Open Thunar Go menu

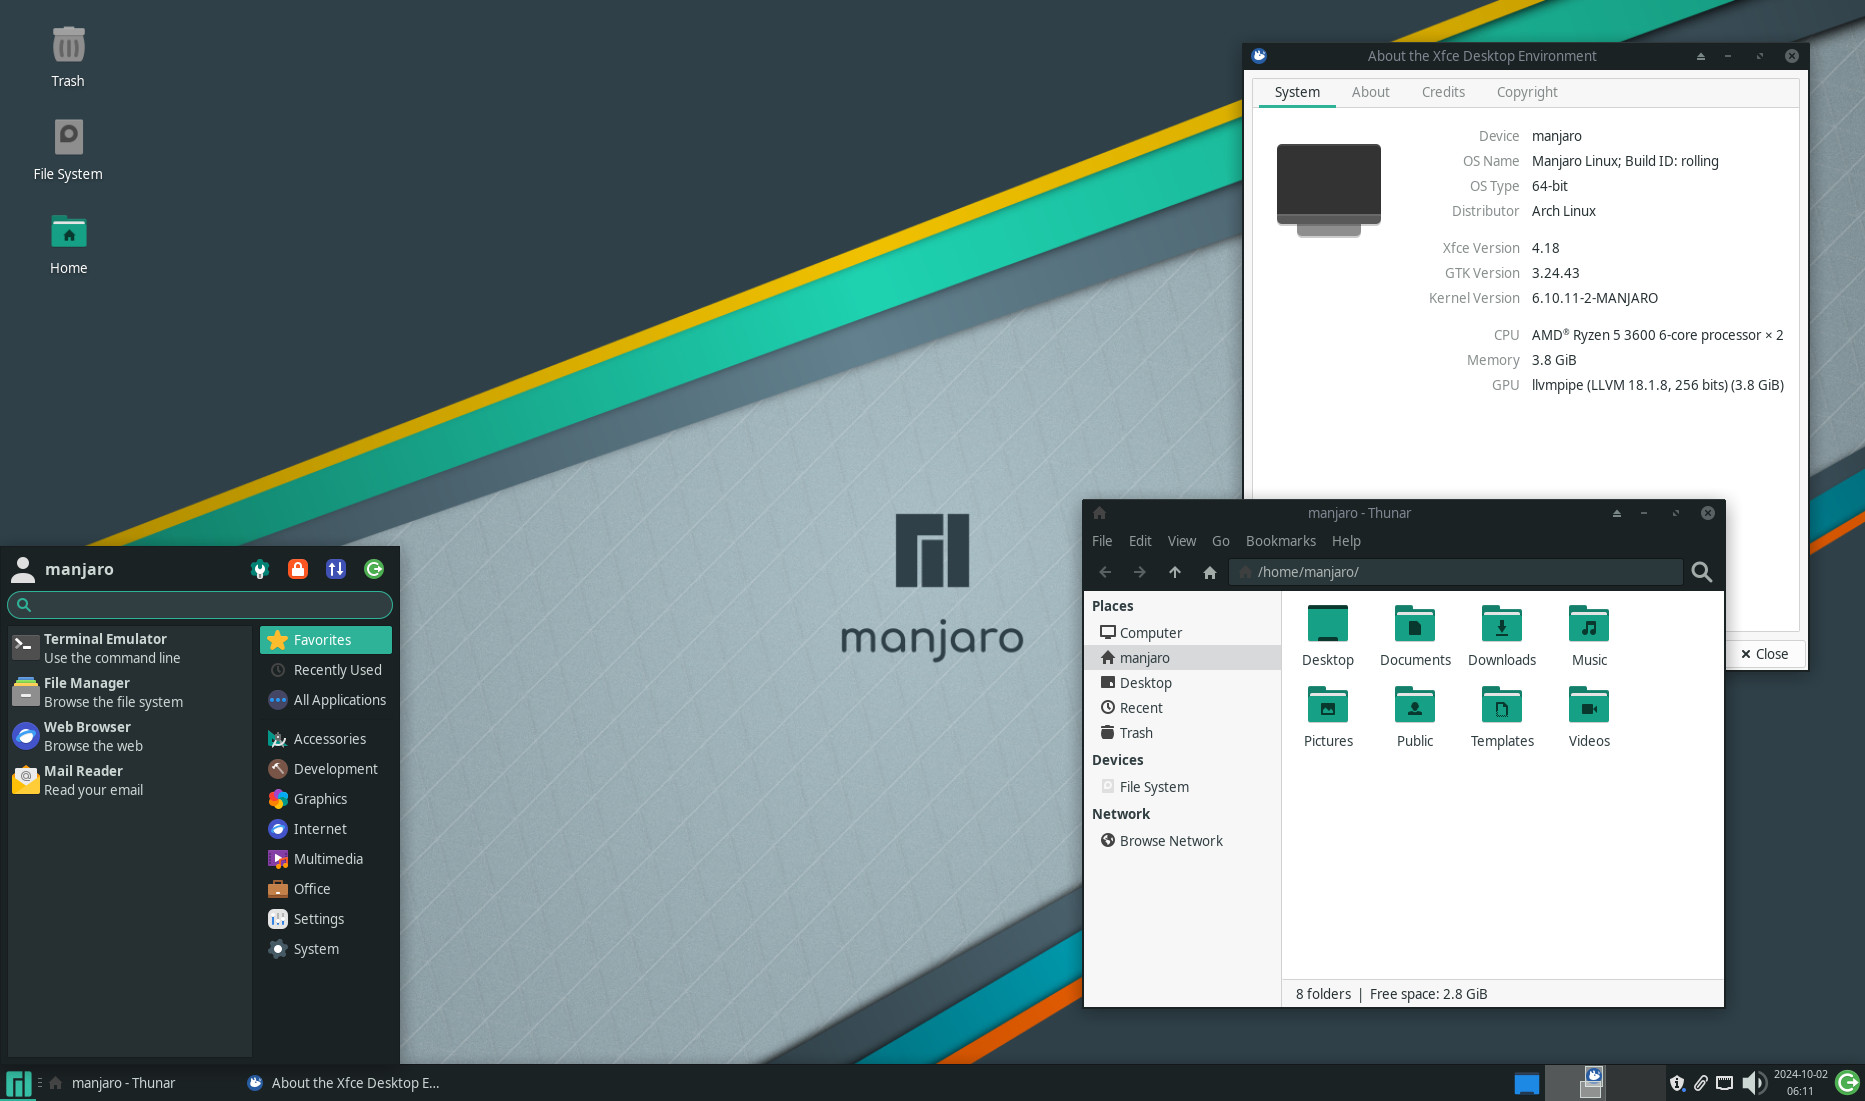pos(1220,541)
